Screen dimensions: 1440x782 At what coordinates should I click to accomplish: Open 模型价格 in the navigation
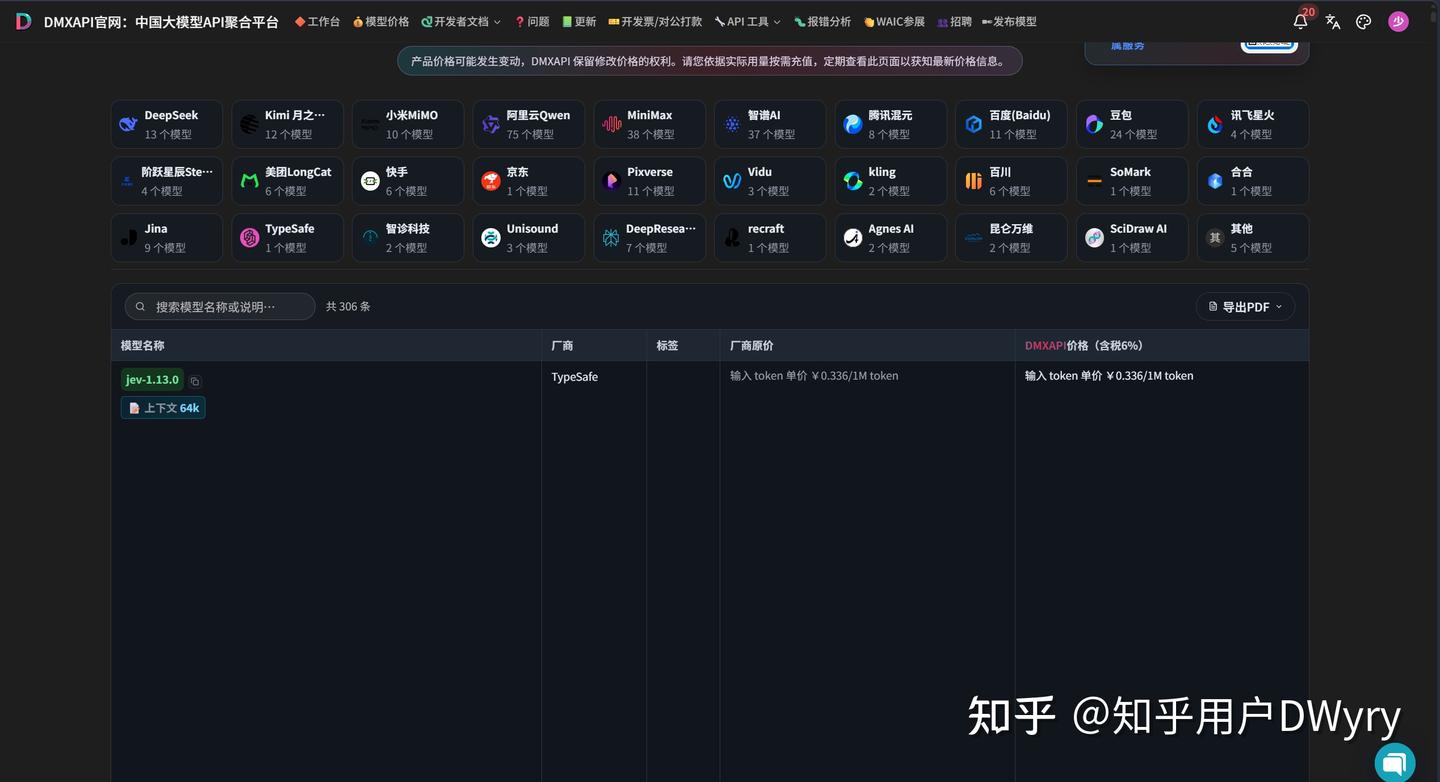coord(381,22)
